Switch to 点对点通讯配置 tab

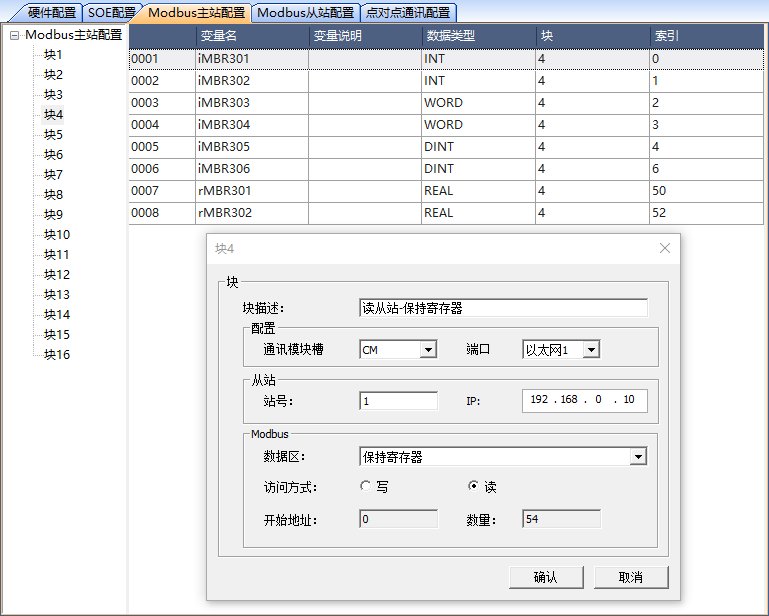(408, 13)
